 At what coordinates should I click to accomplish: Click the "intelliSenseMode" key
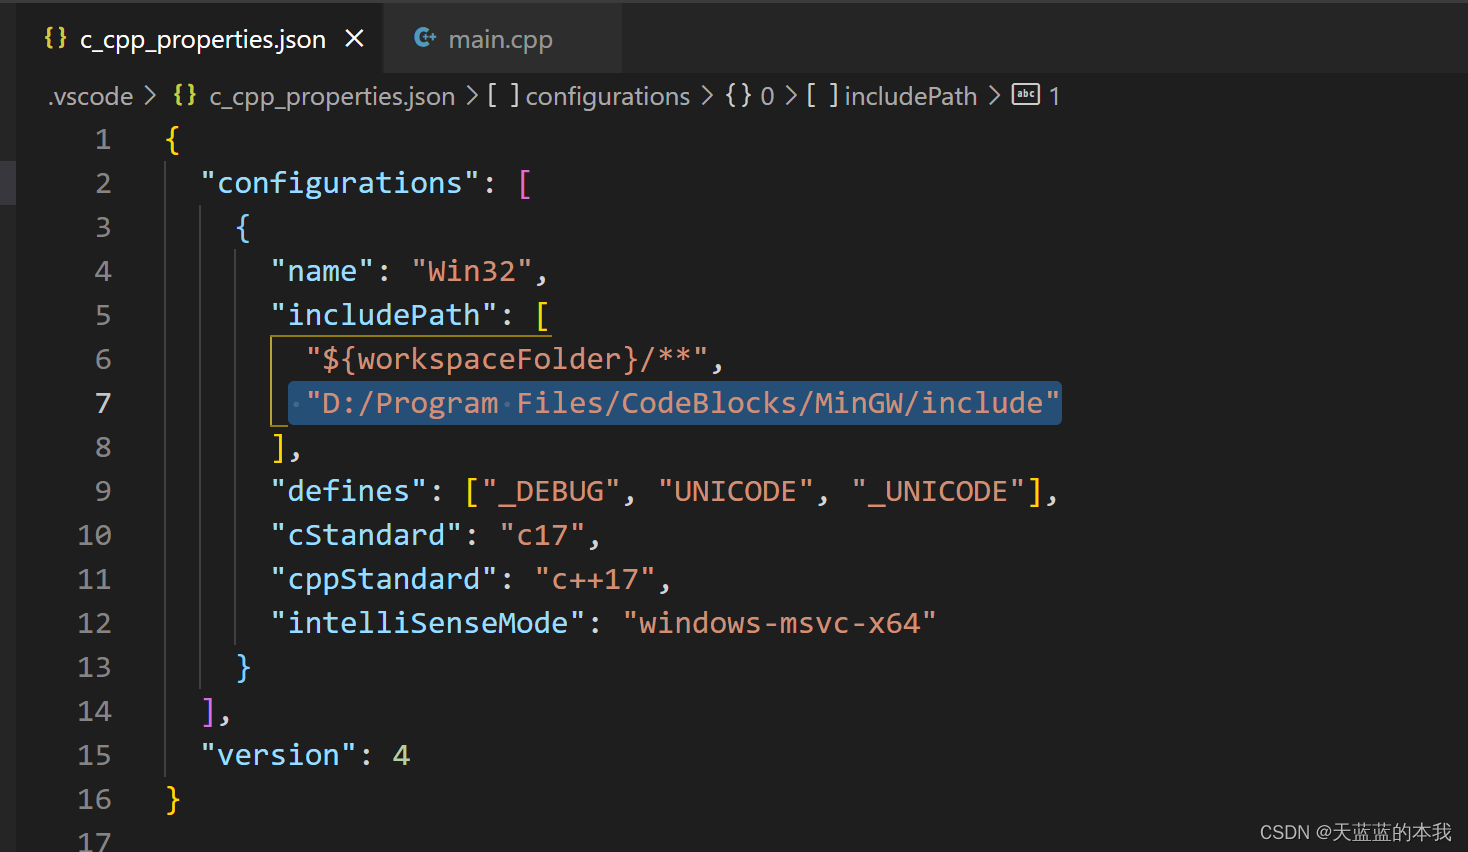tap(428, 624)
